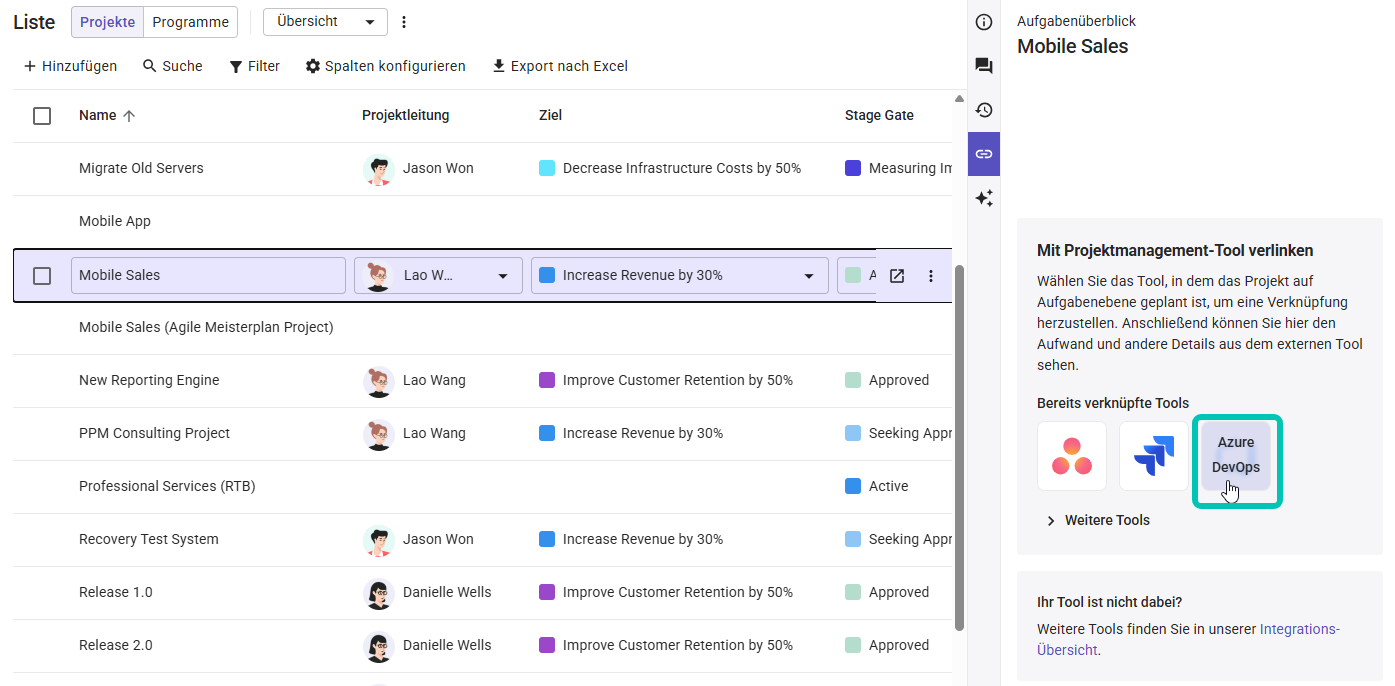Image resolution: width=1395 pixels, height=686 pixels.
Task: Click Jason Won avatar in Recovery Test System row
Action: [378, 540]
